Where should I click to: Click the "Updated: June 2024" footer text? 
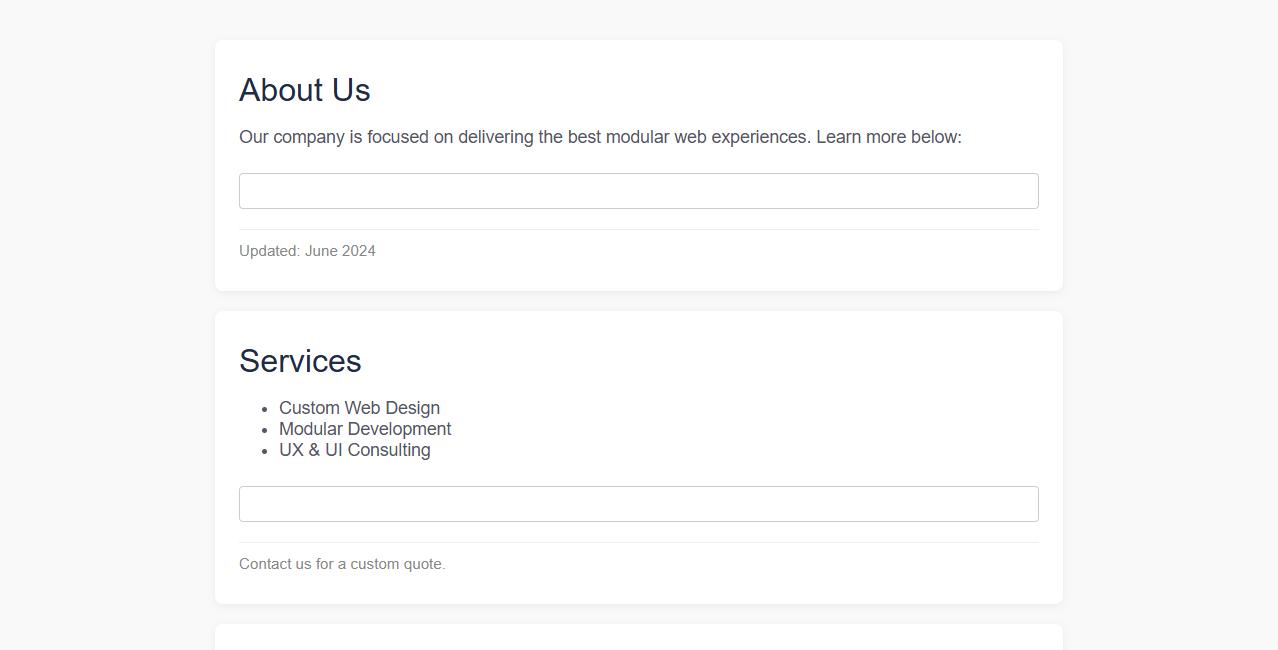[x=307, y=251]
